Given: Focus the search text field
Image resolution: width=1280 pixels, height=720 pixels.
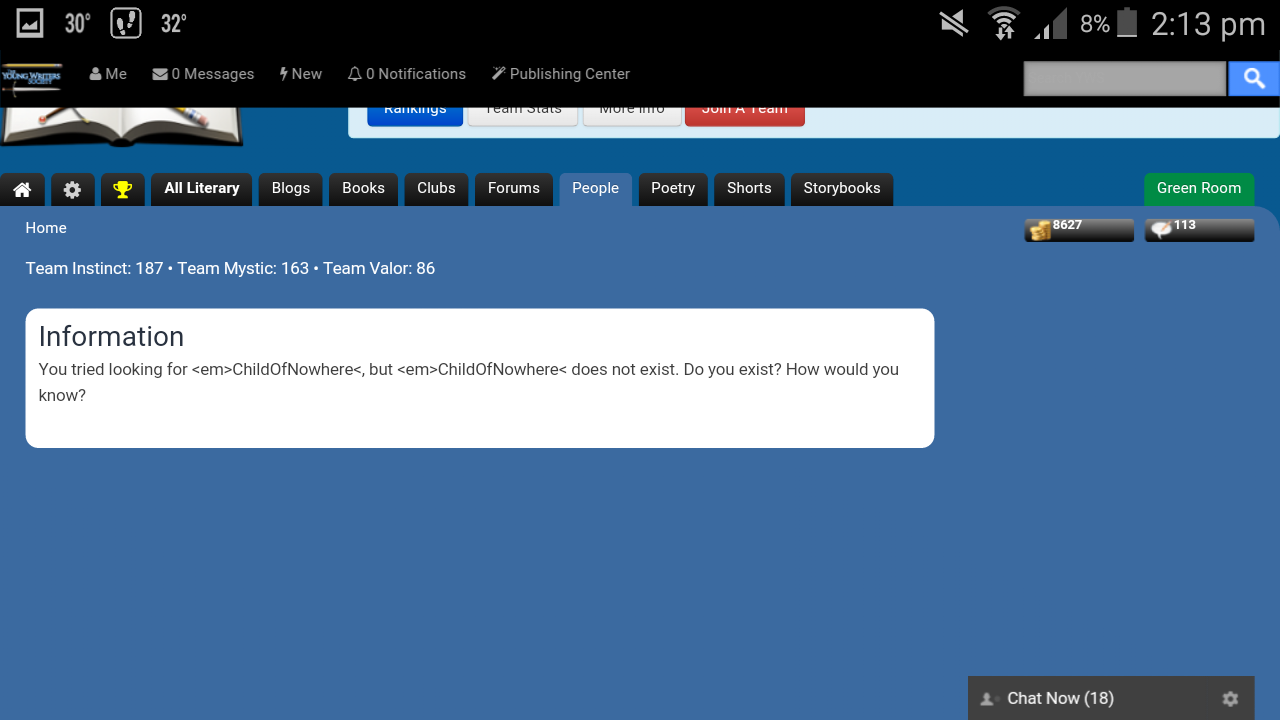Looking at the screenshot, I should [1125, 78].
